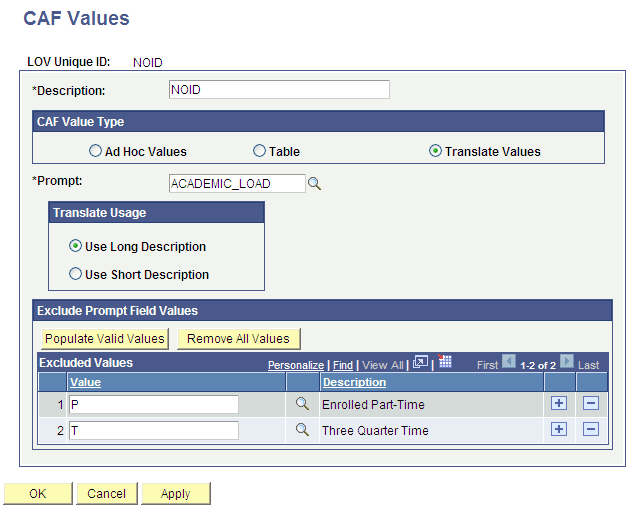Focus the row 1 Value field P
Screen dimensions: 633x509
click(x=154, y=404)
